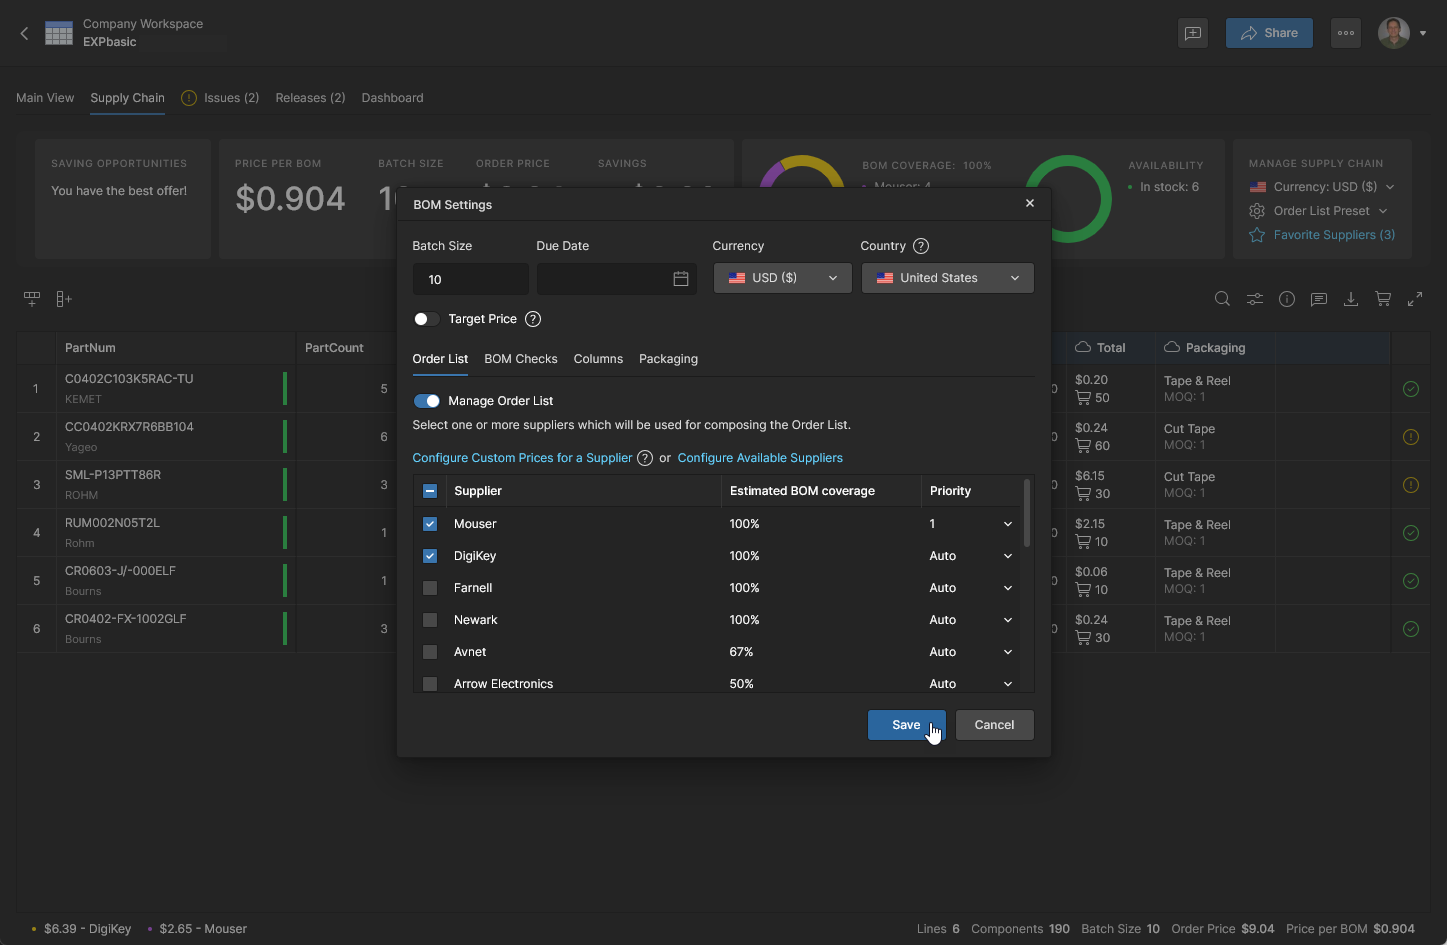Click the add column icon above the table
This screenshot has width=1447, height=945.
click(64, 299)
